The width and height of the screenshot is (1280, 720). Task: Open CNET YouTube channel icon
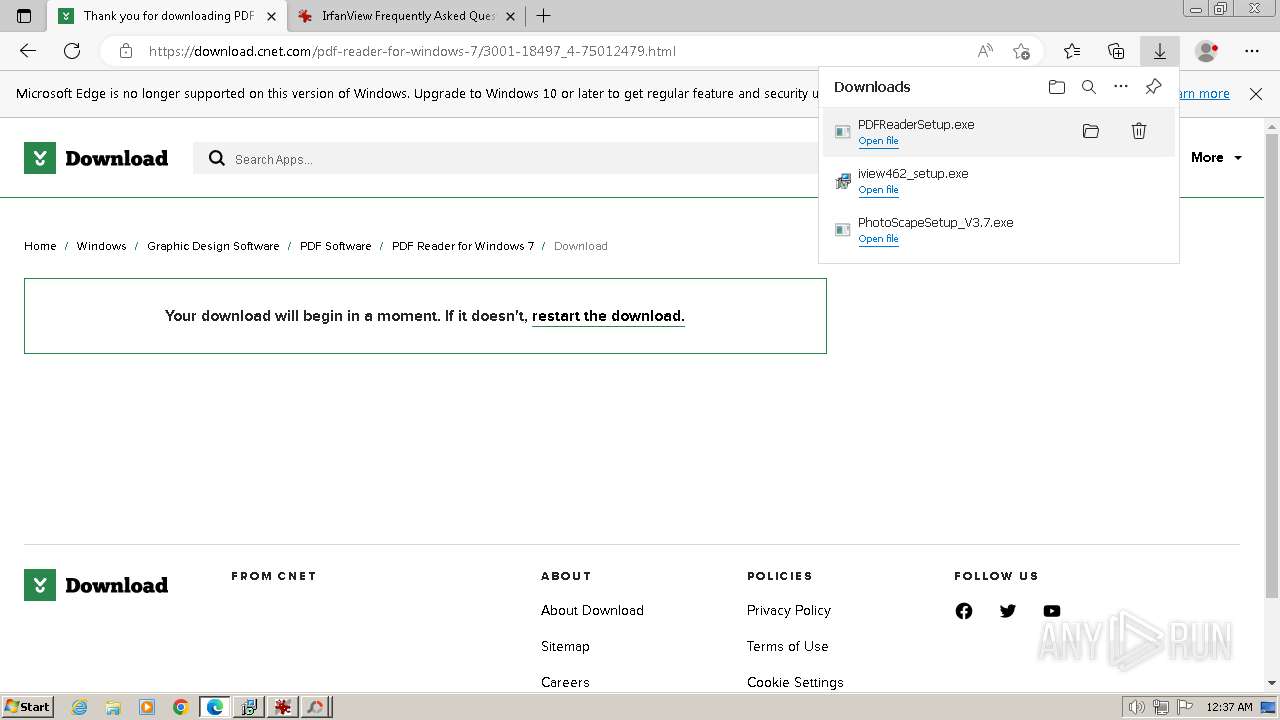[x=1052, y=611]
